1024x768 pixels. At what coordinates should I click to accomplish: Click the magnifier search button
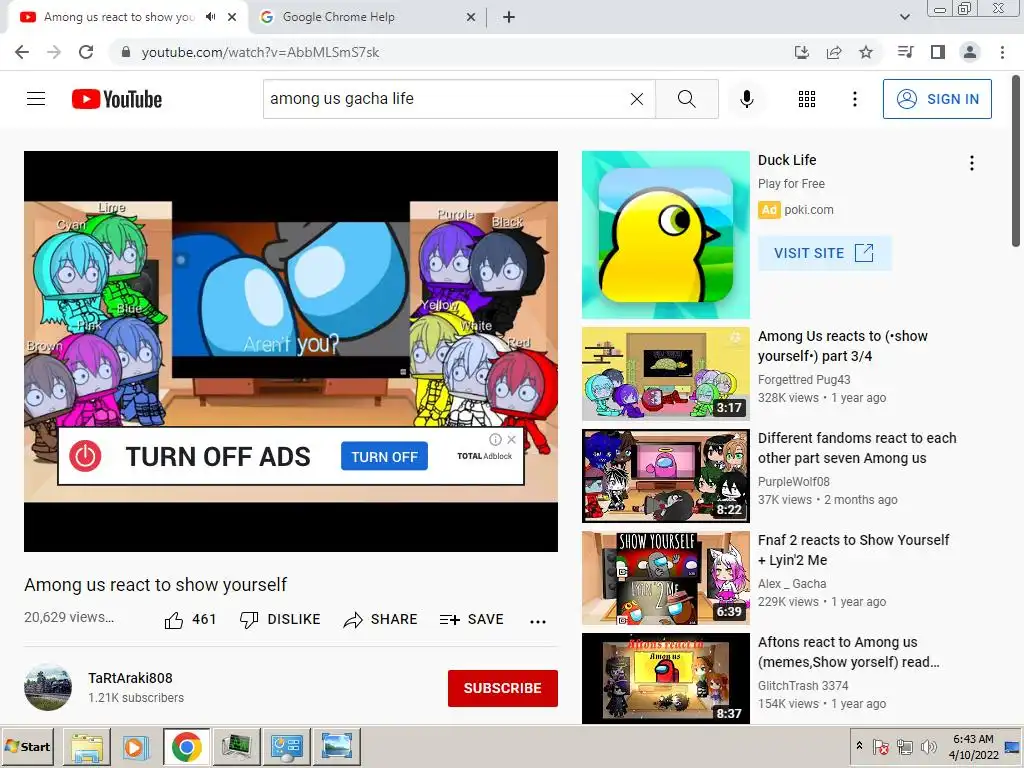[x=686, y=99]
